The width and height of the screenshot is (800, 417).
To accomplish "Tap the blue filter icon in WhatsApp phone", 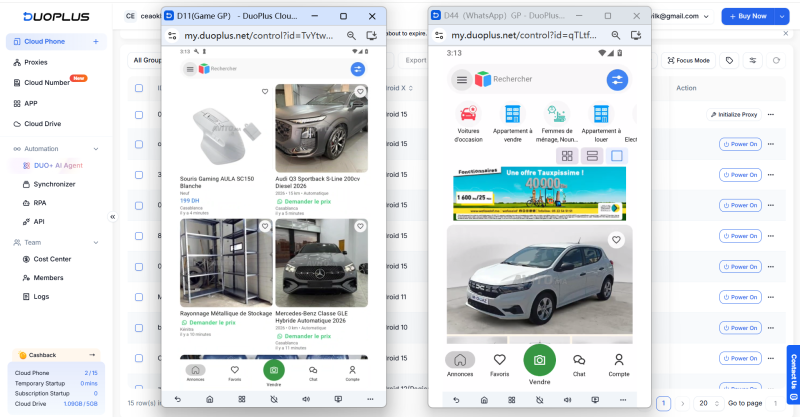I will (617, 80).
